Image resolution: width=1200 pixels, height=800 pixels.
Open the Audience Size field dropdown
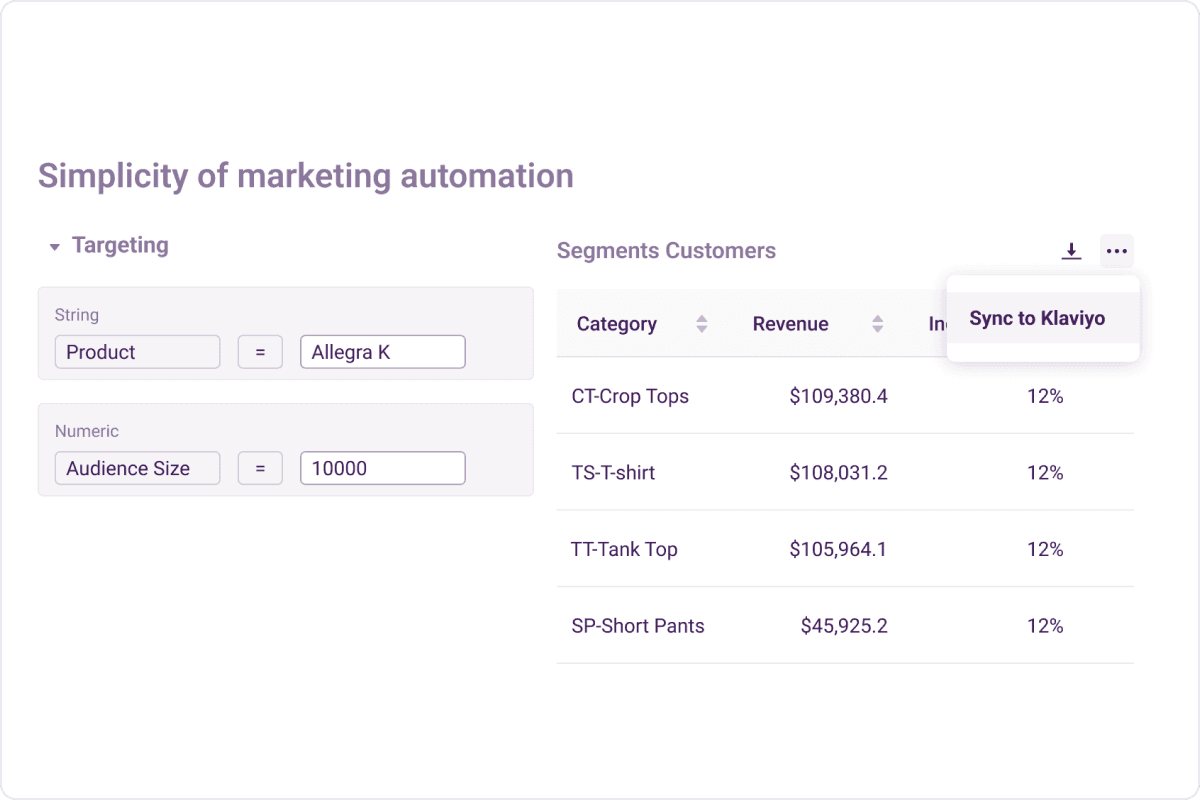(137, 467)
